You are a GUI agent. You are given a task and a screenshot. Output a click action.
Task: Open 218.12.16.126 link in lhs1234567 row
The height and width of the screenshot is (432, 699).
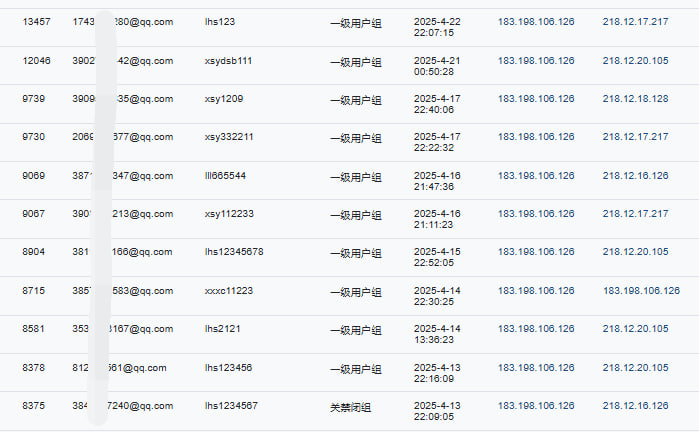click(x=635, y=406)
